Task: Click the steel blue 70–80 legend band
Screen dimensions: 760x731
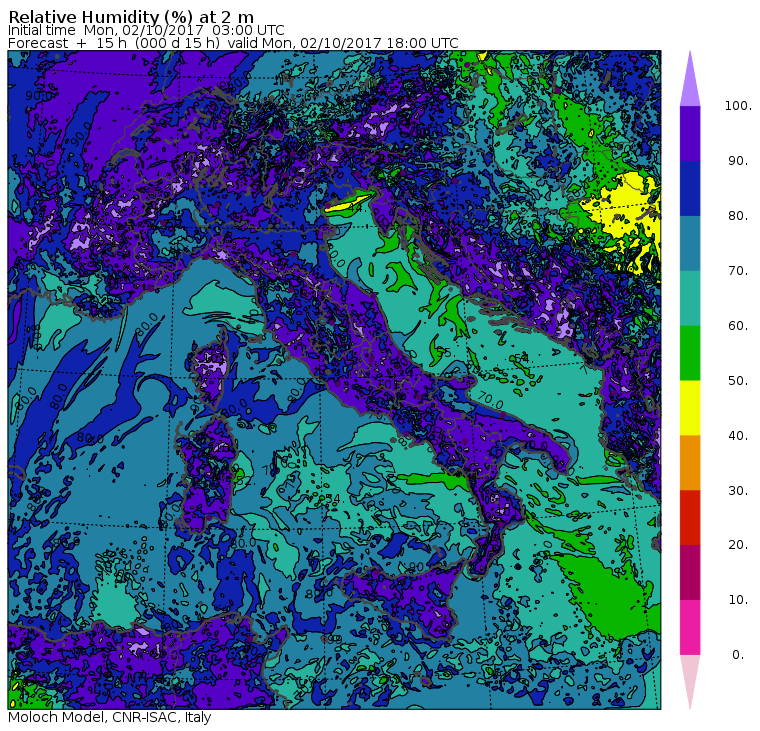Action: point(690,243)
